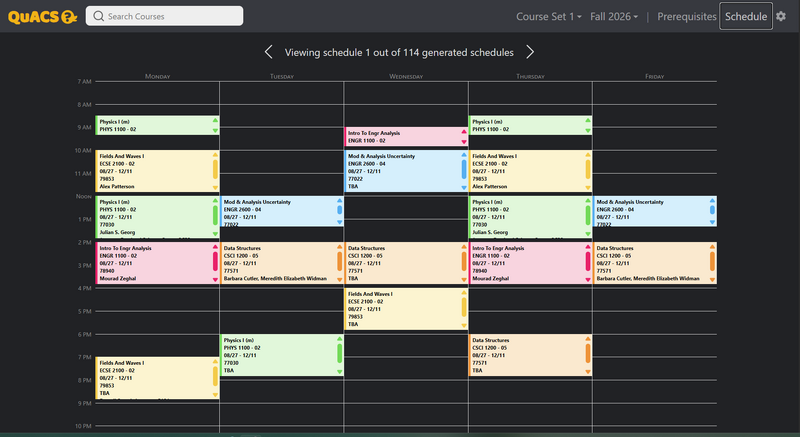Up arrow on Tuesday Data Structures block
This screenshot has height=437, width=800.
click(x=339, y=247)
